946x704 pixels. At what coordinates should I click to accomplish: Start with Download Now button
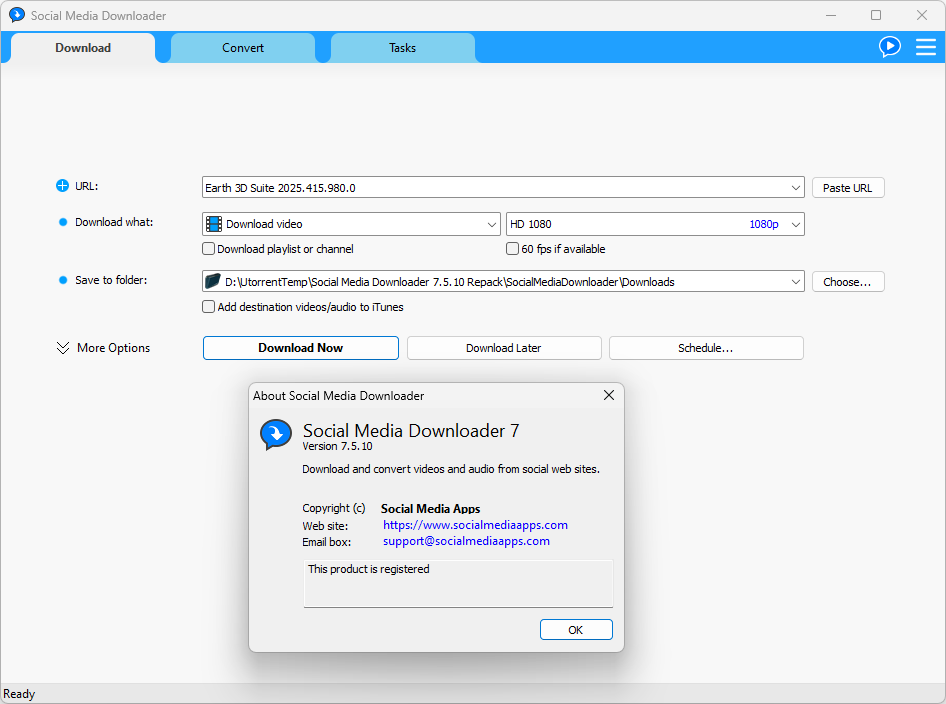point(300,348)
